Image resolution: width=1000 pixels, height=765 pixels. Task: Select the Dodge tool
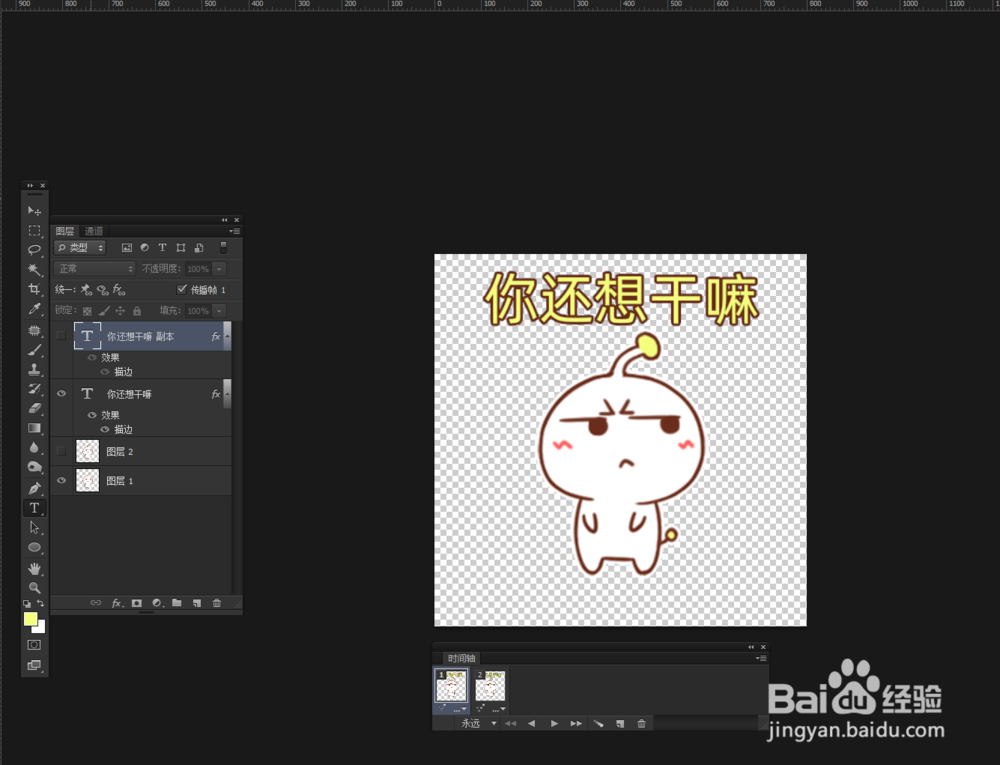pos(34,467)
